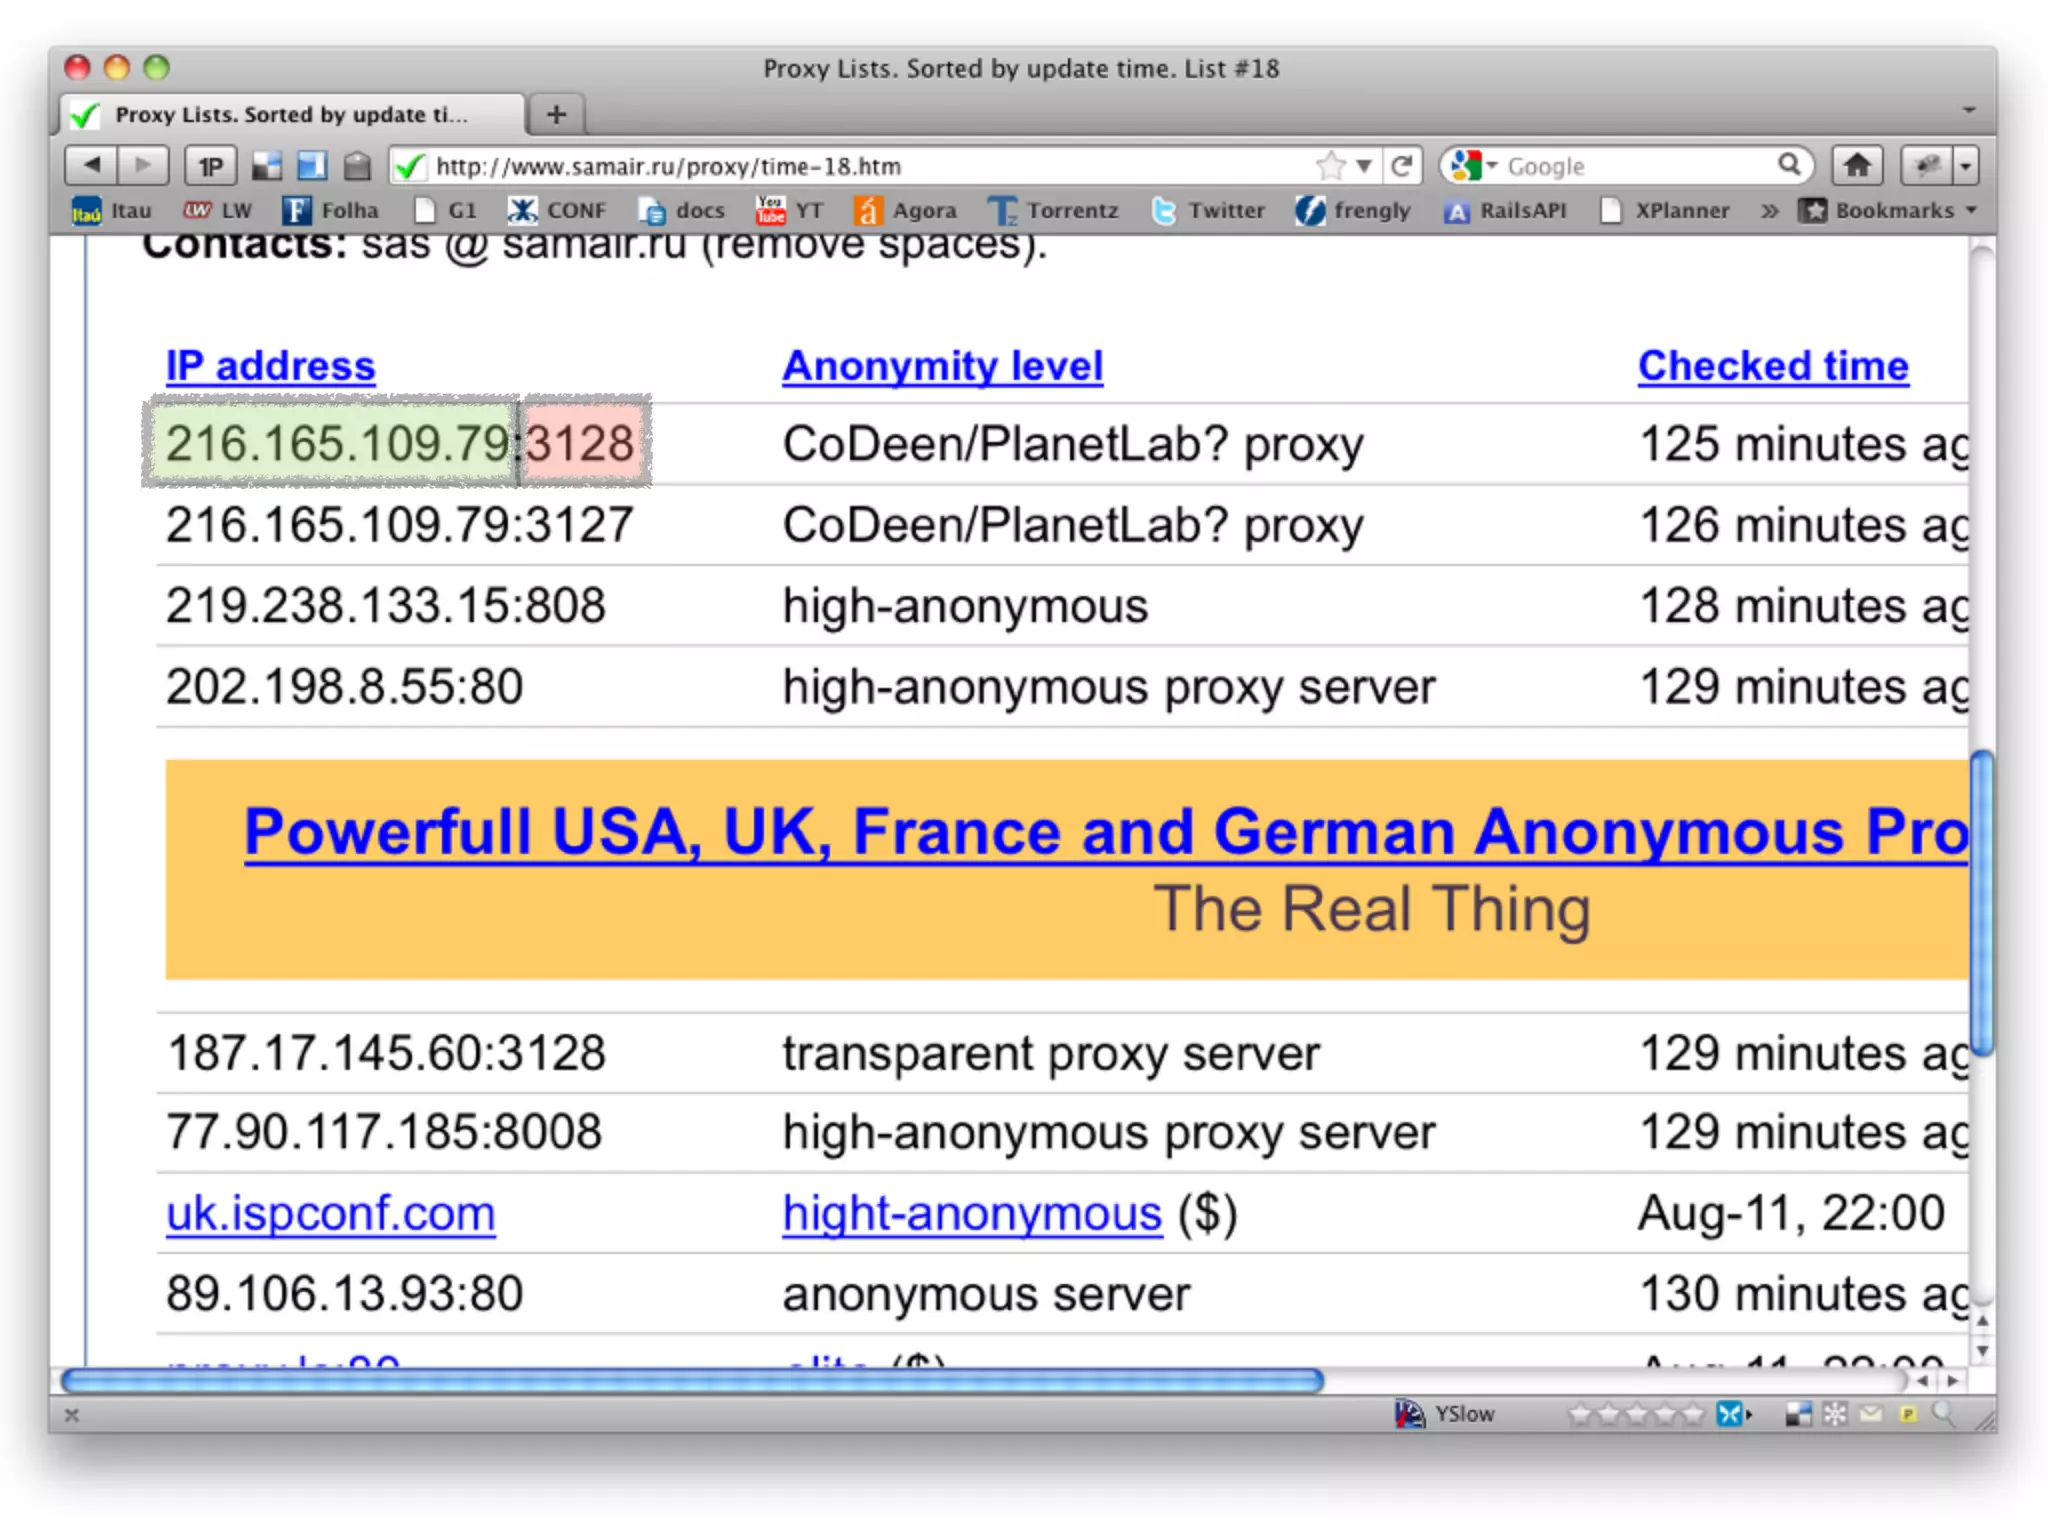The width and height of the screenshot is (2048, 1536).
Task: Toggle the snowflake status bar icon
Action: [1835, 1413]
